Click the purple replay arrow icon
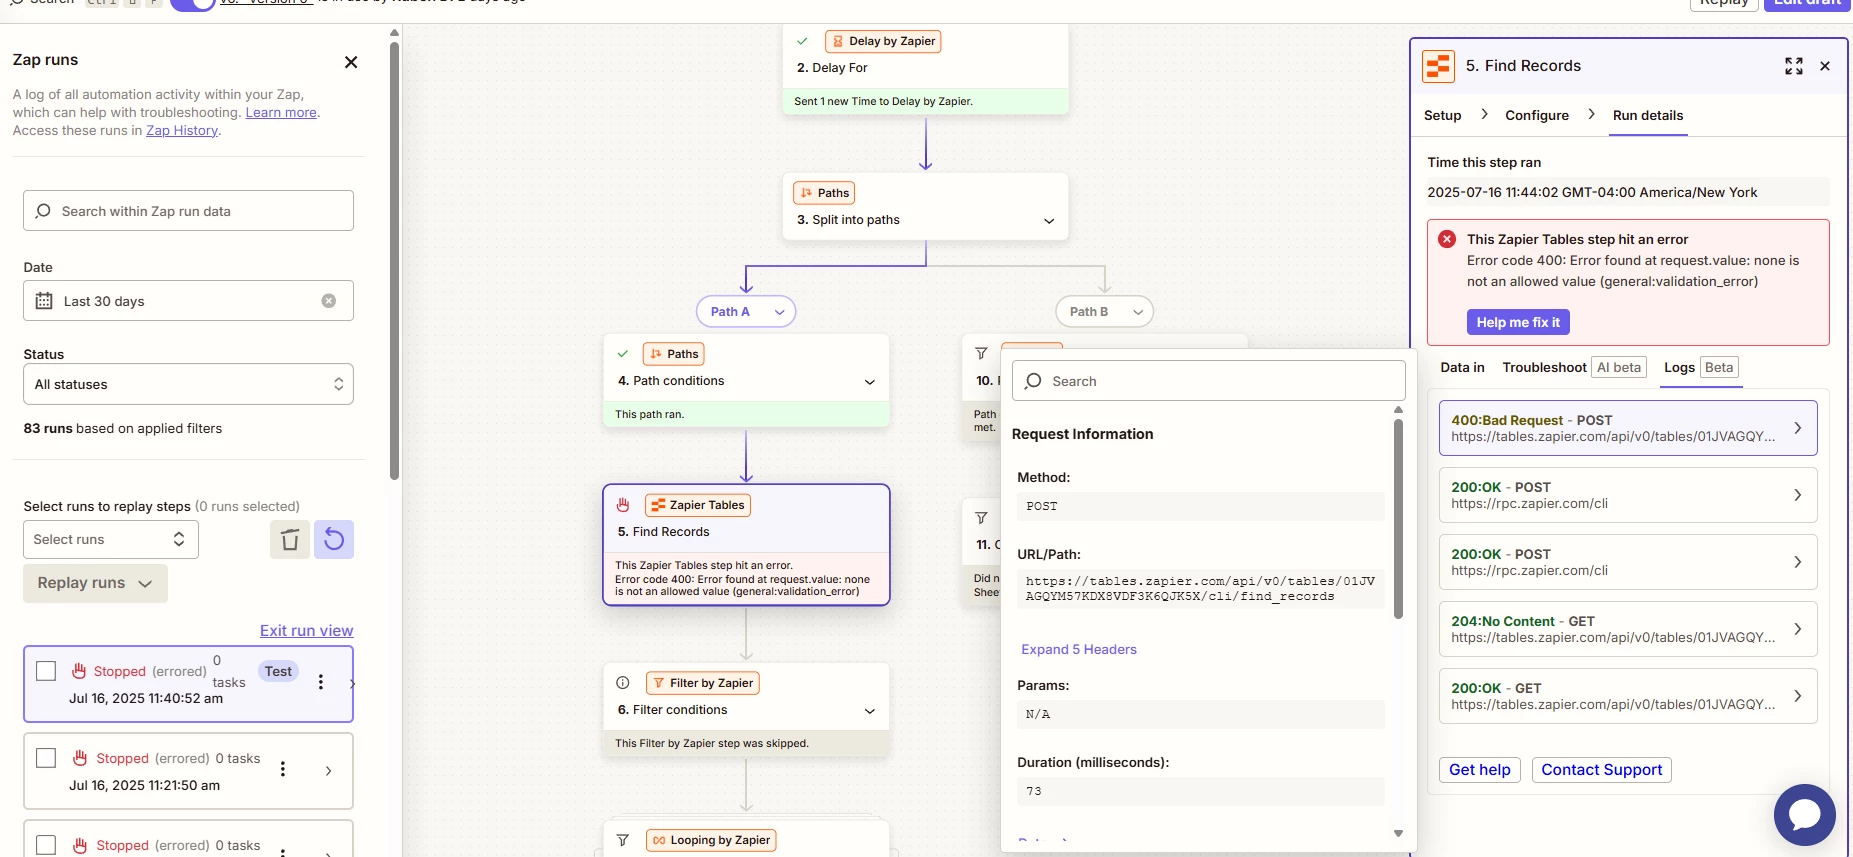Screen dimensions: 1853x857 (x=334, y=540)
